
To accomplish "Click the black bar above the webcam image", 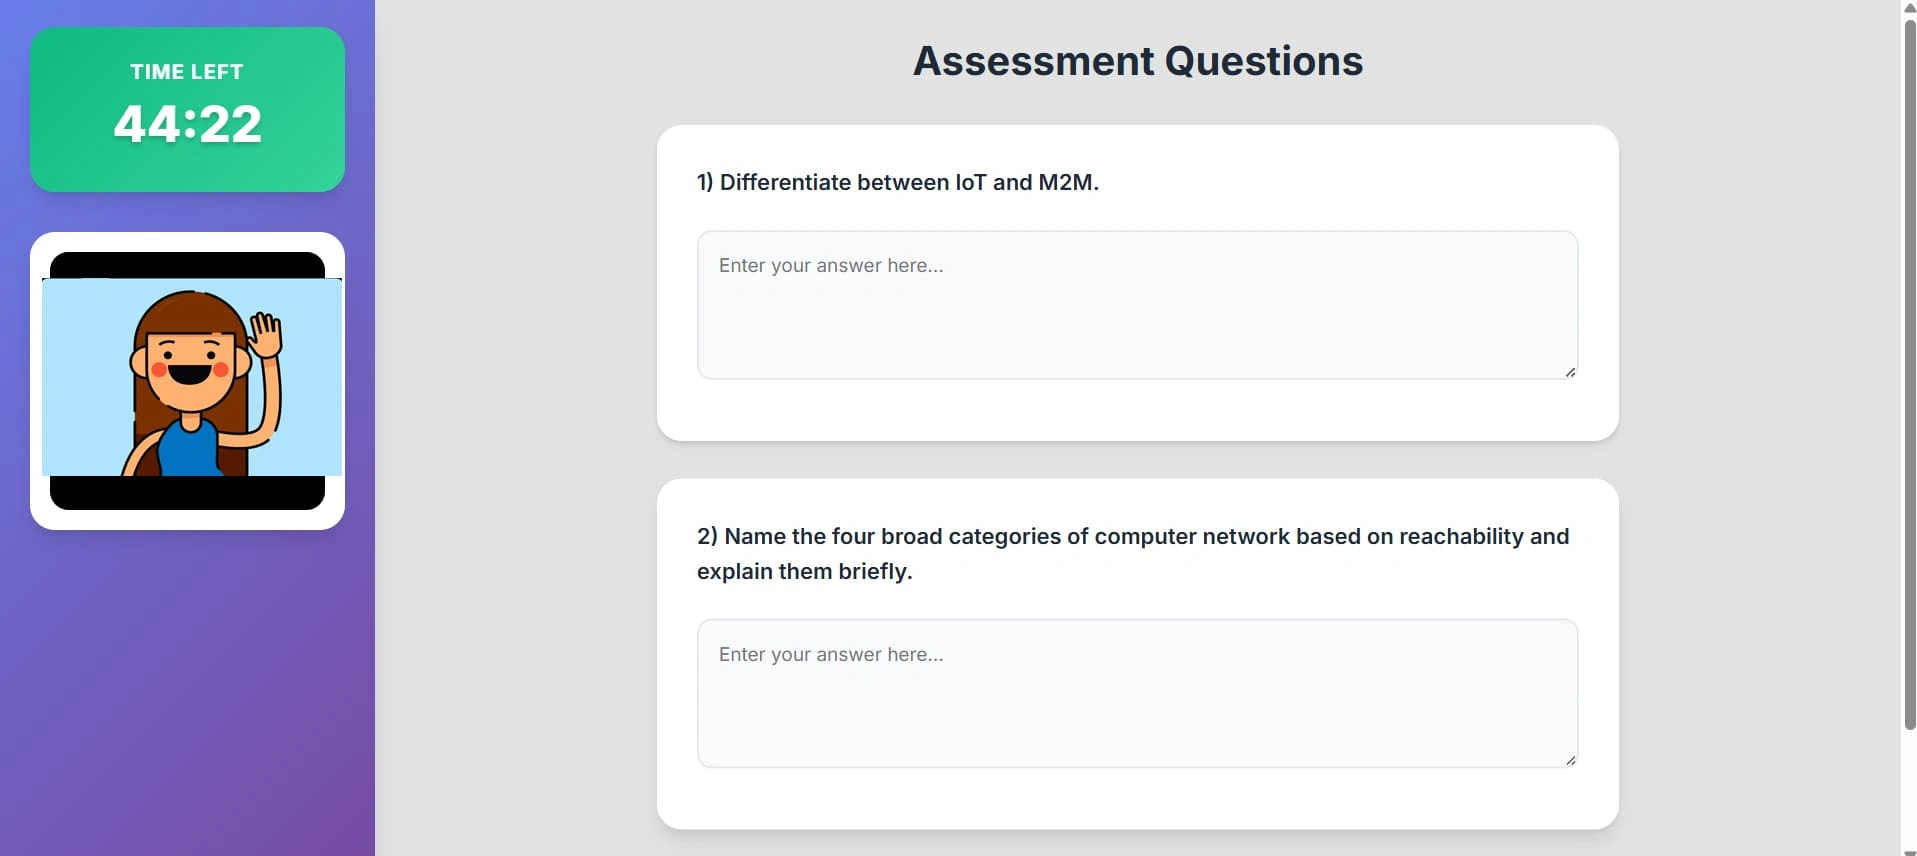I will coord(187,265).
